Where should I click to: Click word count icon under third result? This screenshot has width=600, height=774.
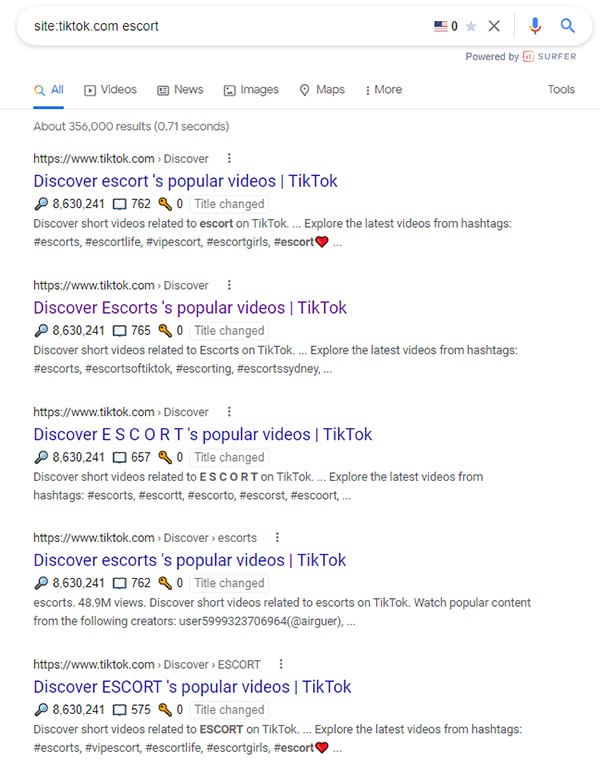click(120, 457)
